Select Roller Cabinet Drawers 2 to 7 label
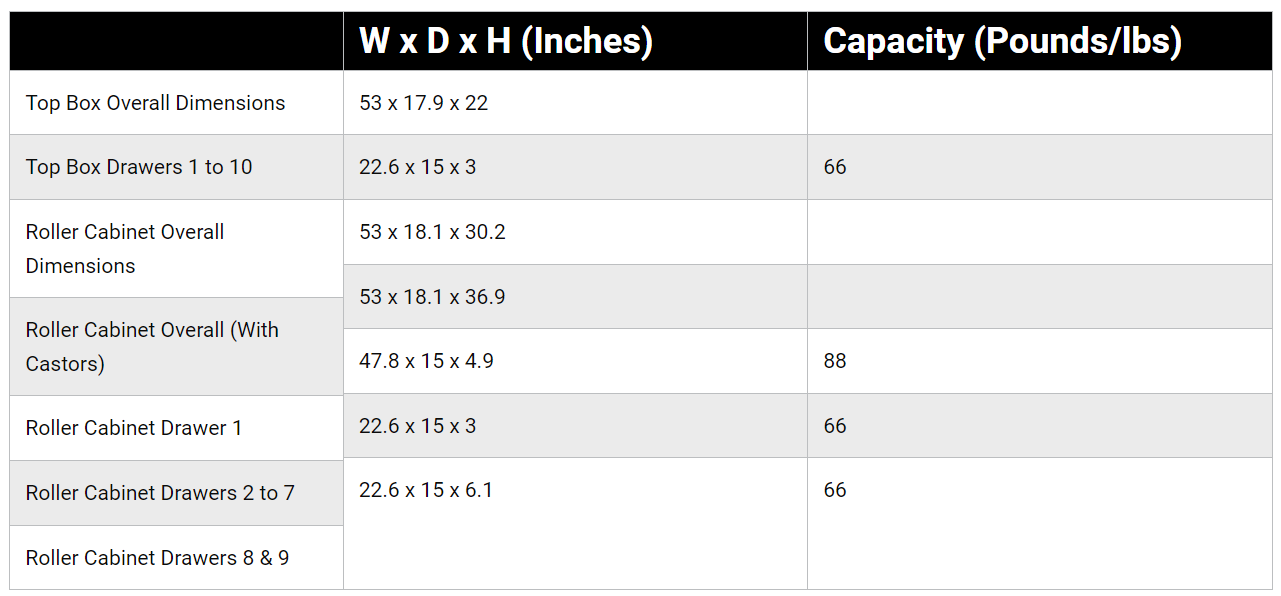This screenshot has width=1281, height=596. point(160,493)
